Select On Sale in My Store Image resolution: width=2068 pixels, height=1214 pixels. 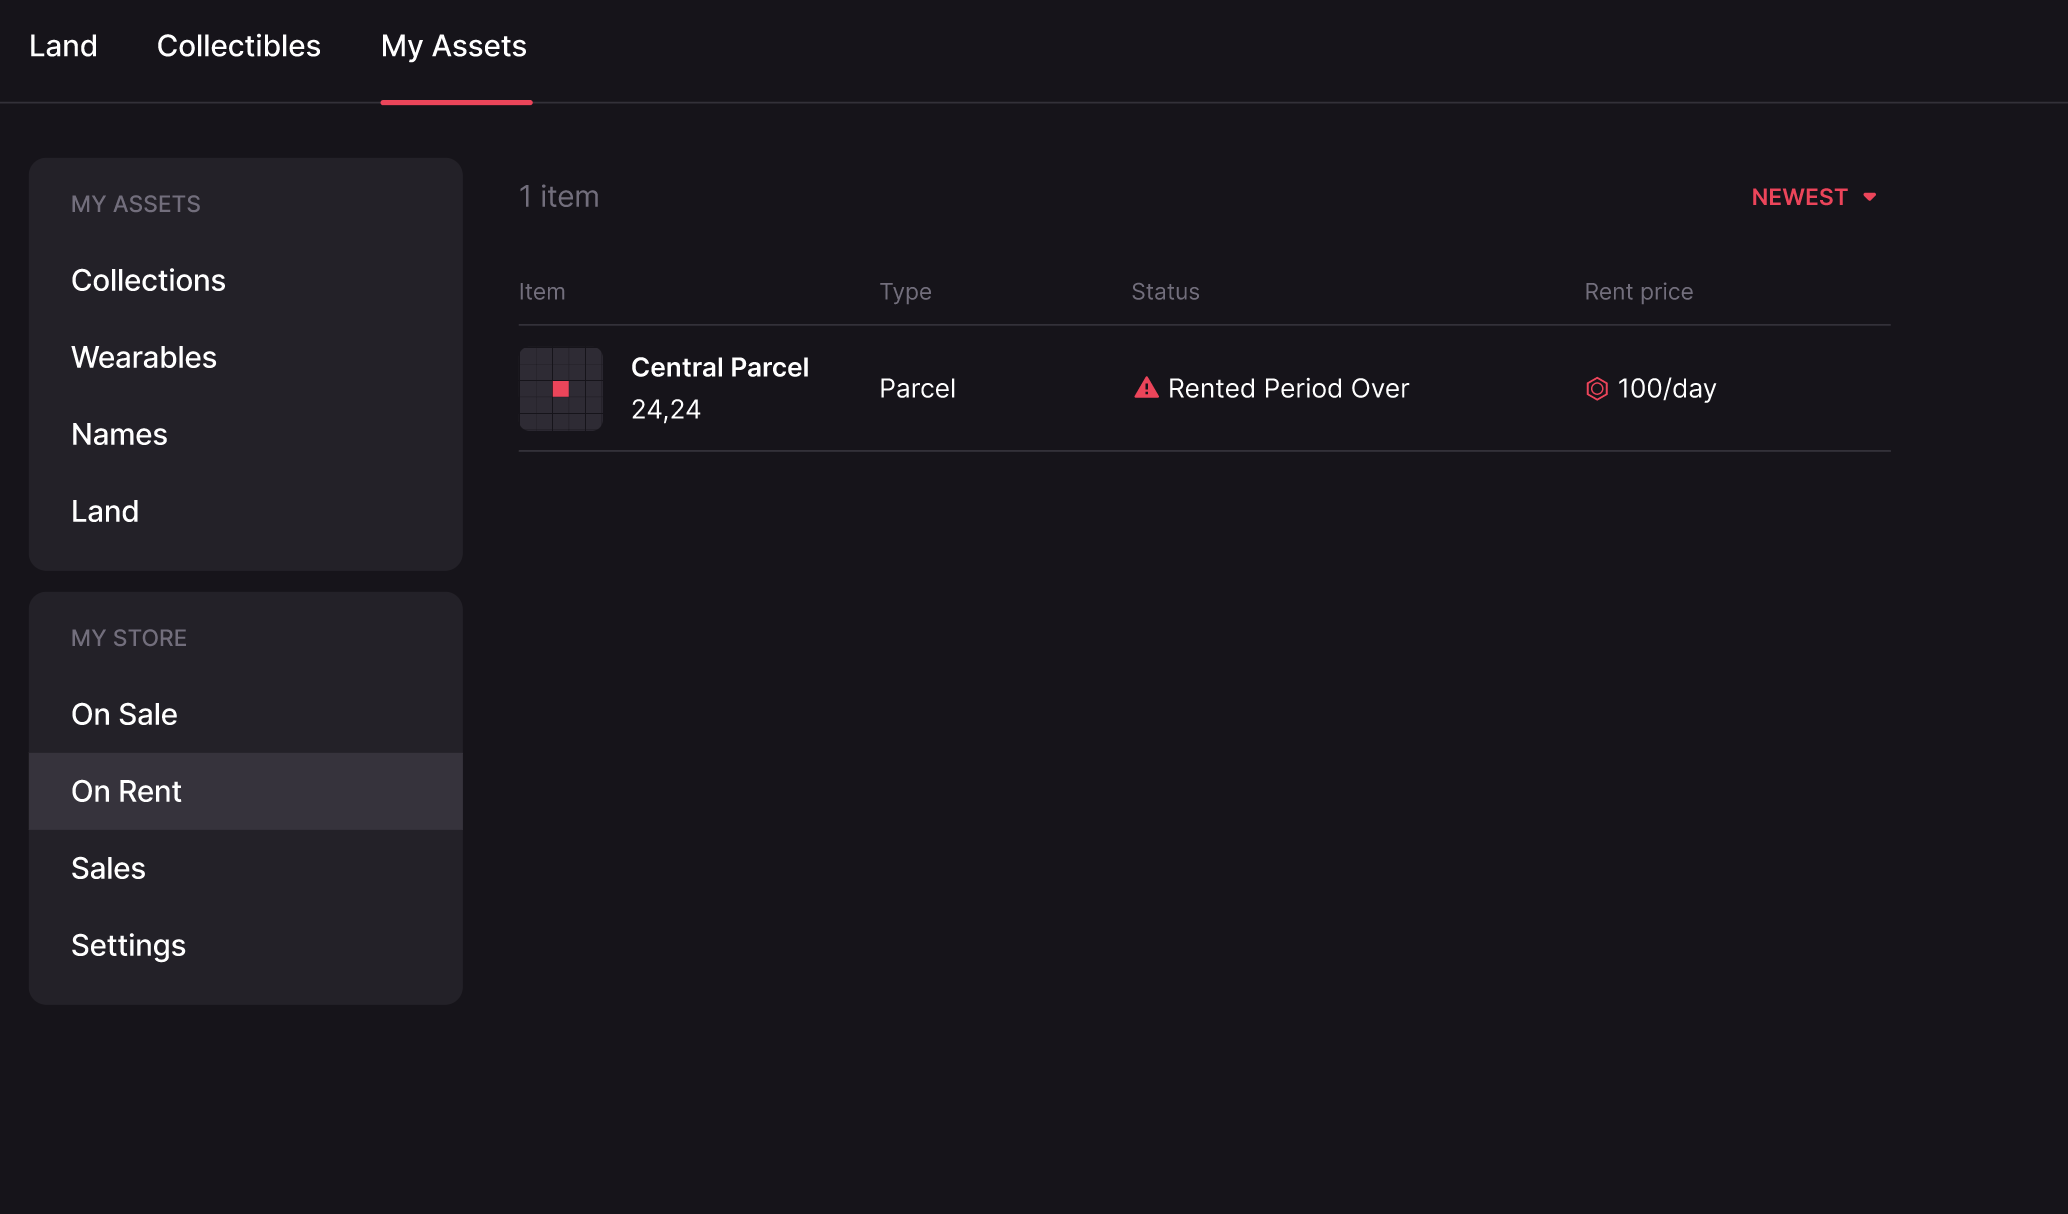(x=124, y=714)
